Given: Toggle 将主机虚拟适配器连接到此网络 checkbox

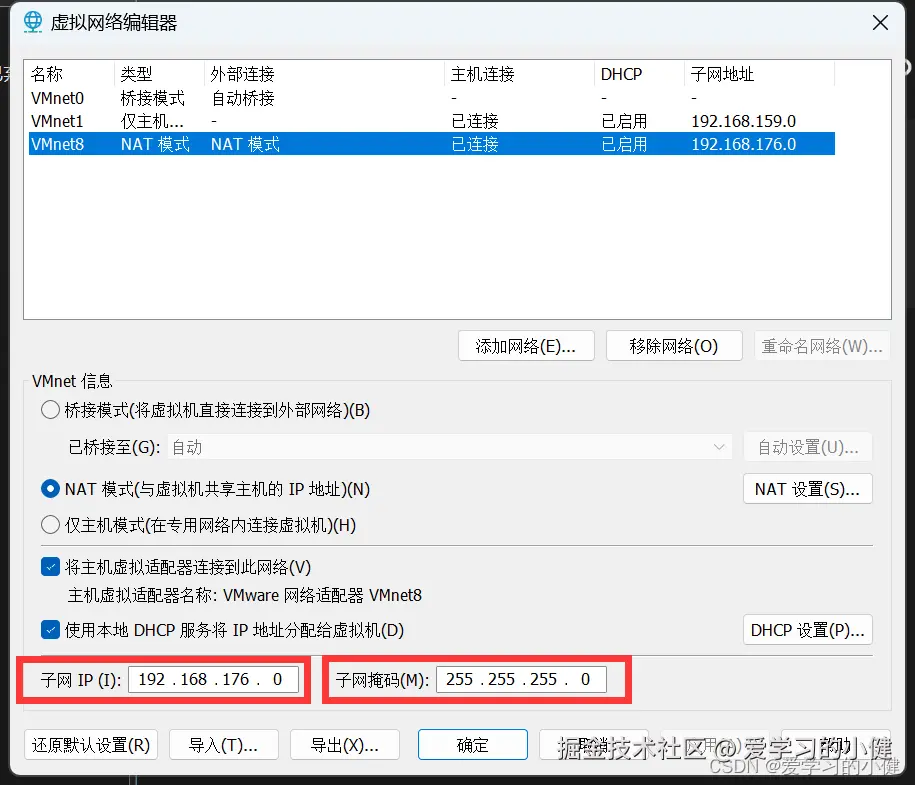Looking at the screenshot, I should [50, 567].
